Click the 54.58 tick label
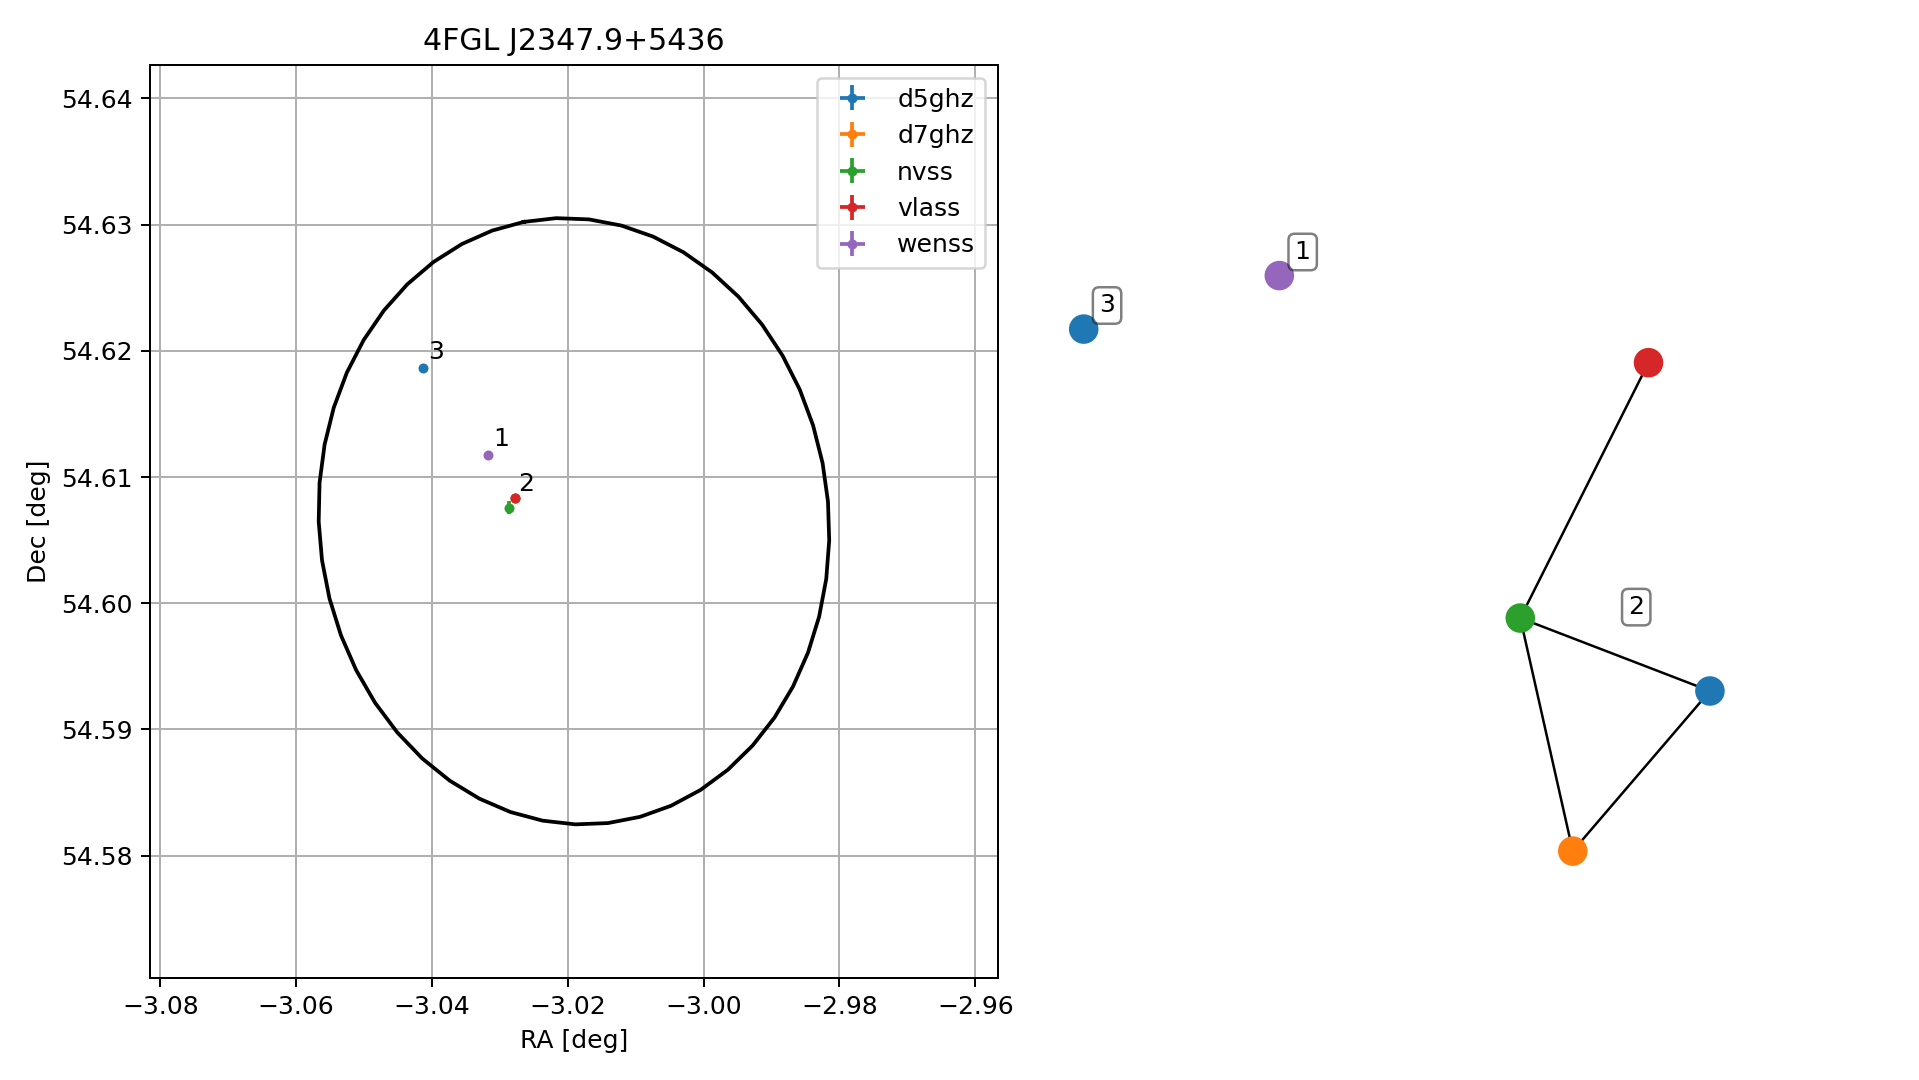The image size is (1919, 1080). [x=96, y=857]
